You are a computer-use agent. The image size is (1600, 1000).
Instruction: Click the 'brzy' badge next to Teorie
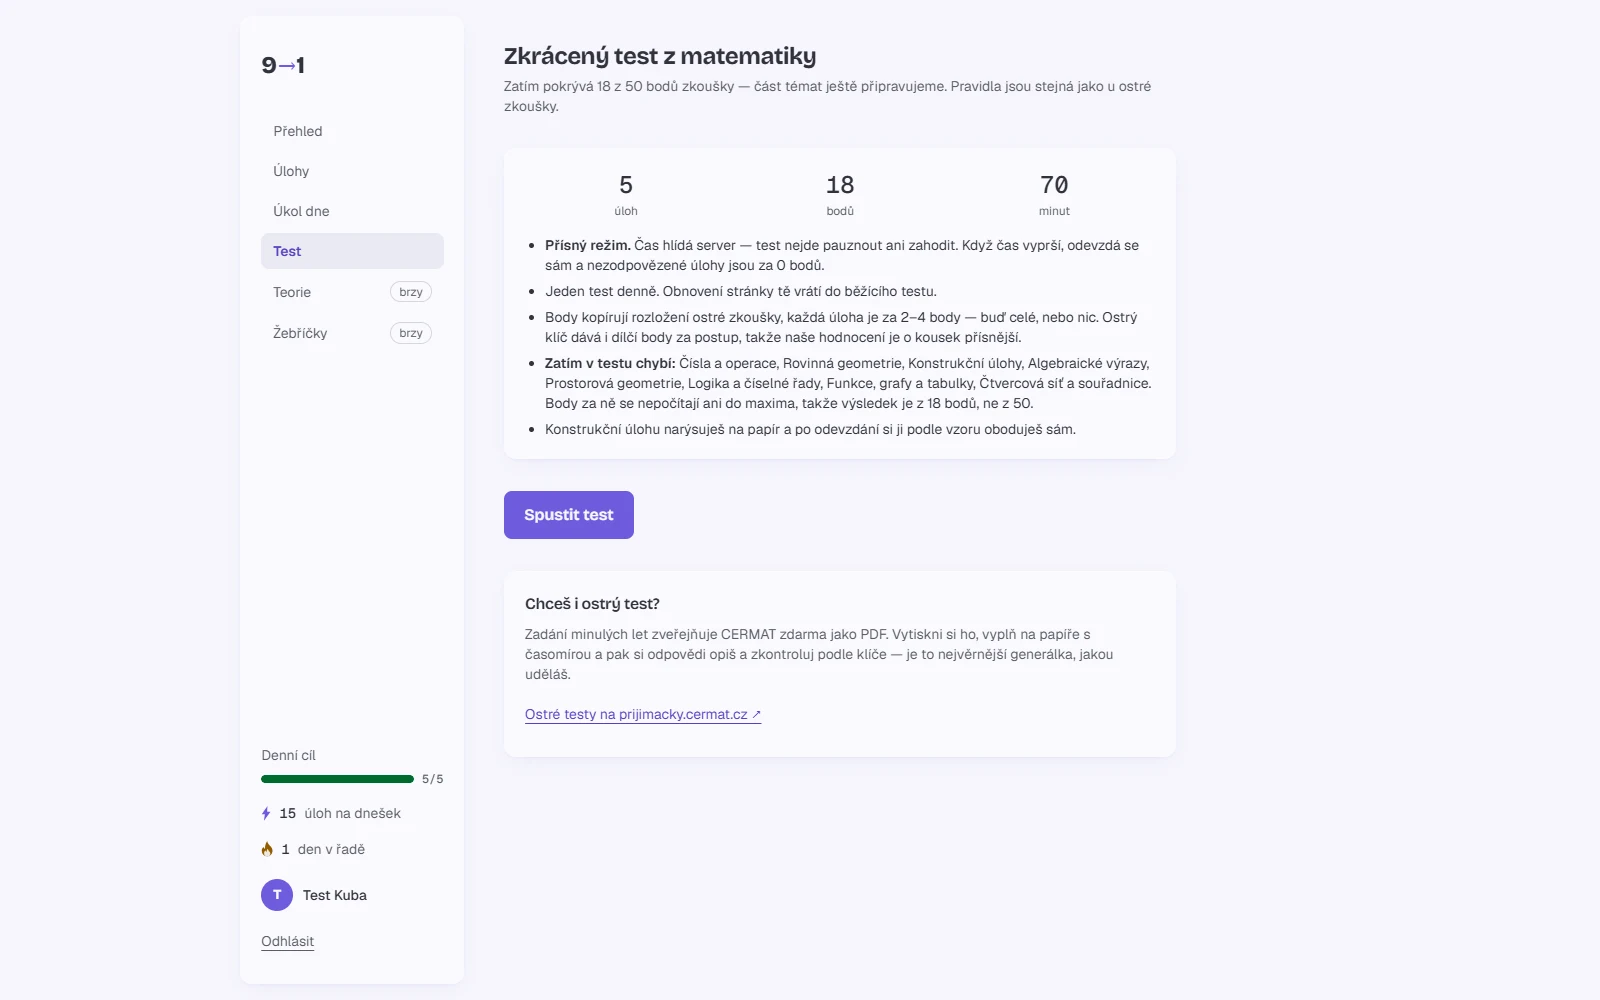pos(411,292)
